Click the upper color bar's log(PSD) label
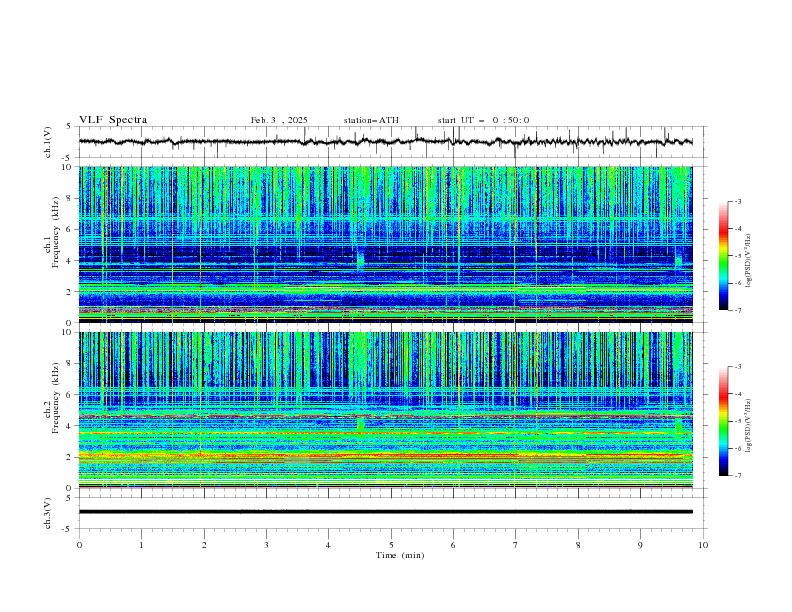 click(x=749, y=261)
